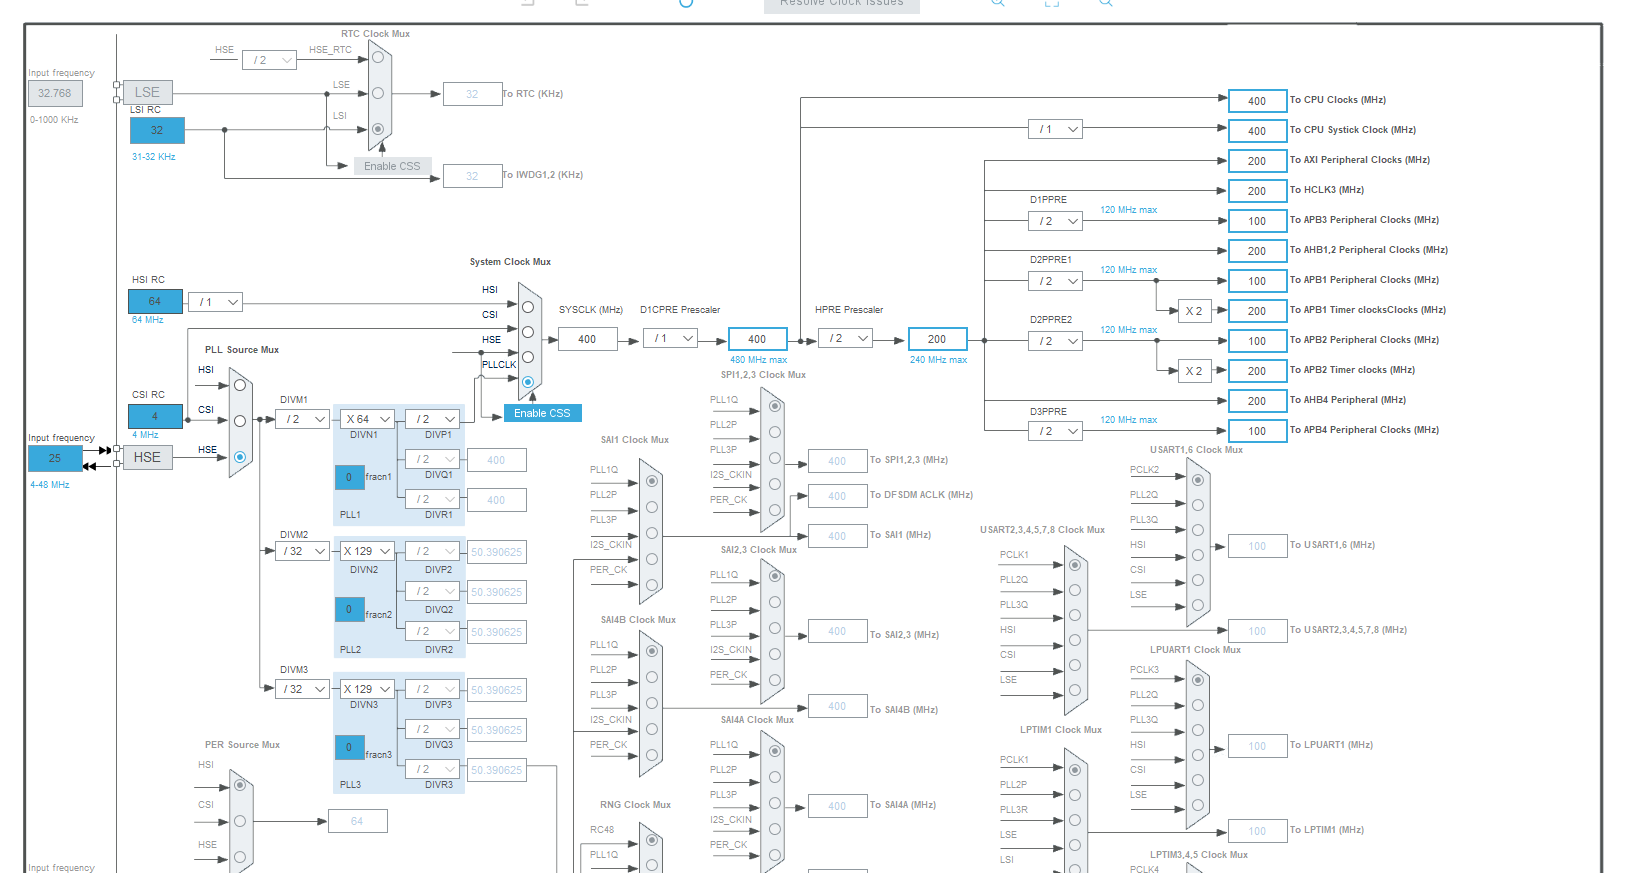Click the SYSCLK value box showing 400

click(587, 339)
